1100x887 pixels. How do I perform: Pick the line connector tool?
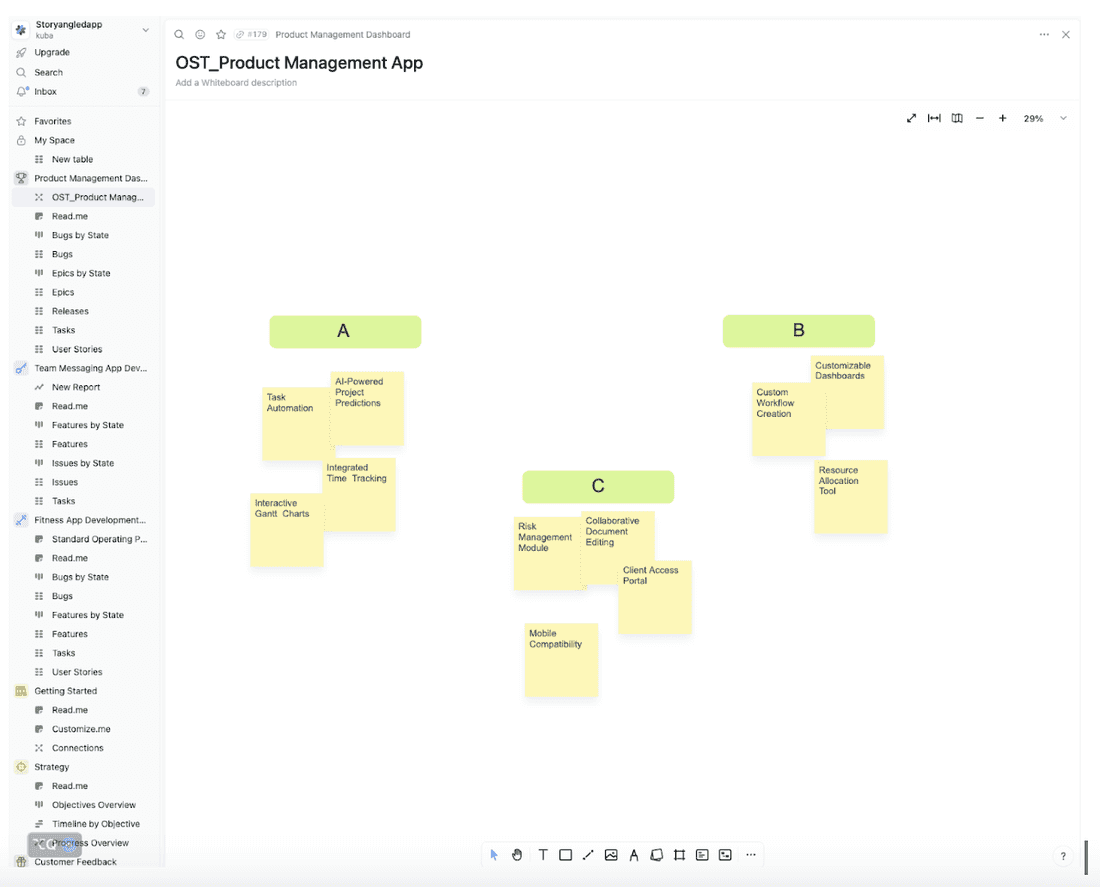point(588,855)
